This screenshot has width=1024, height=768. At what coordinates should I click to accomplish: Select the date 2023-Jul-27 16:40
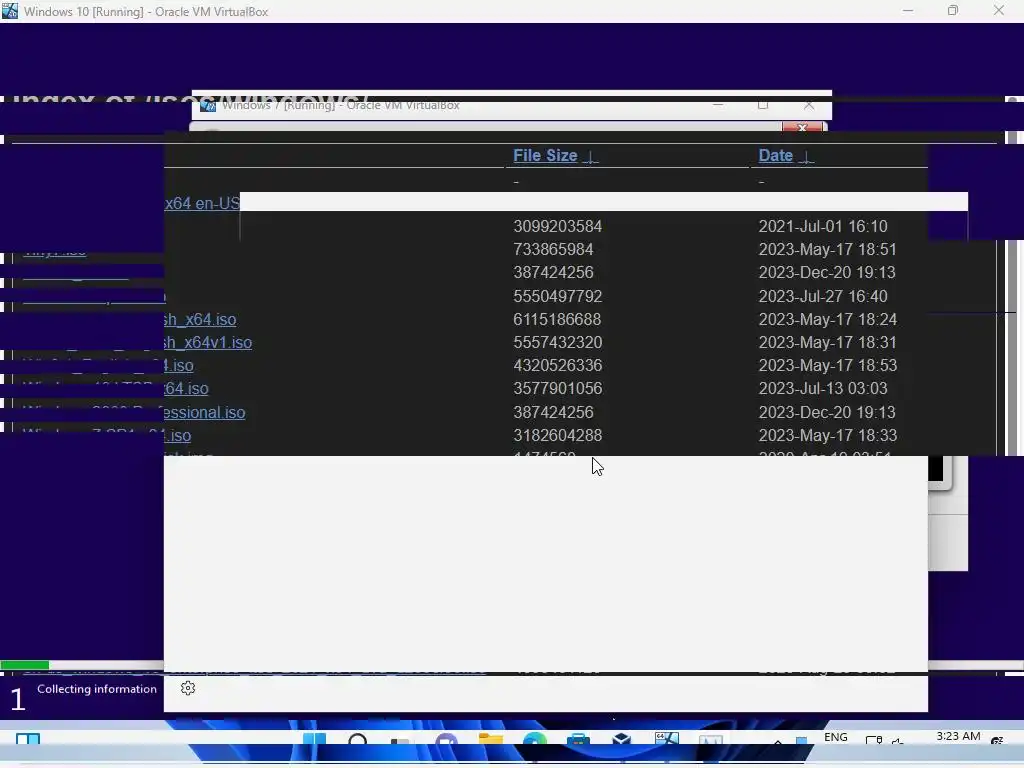click(823, 296)
